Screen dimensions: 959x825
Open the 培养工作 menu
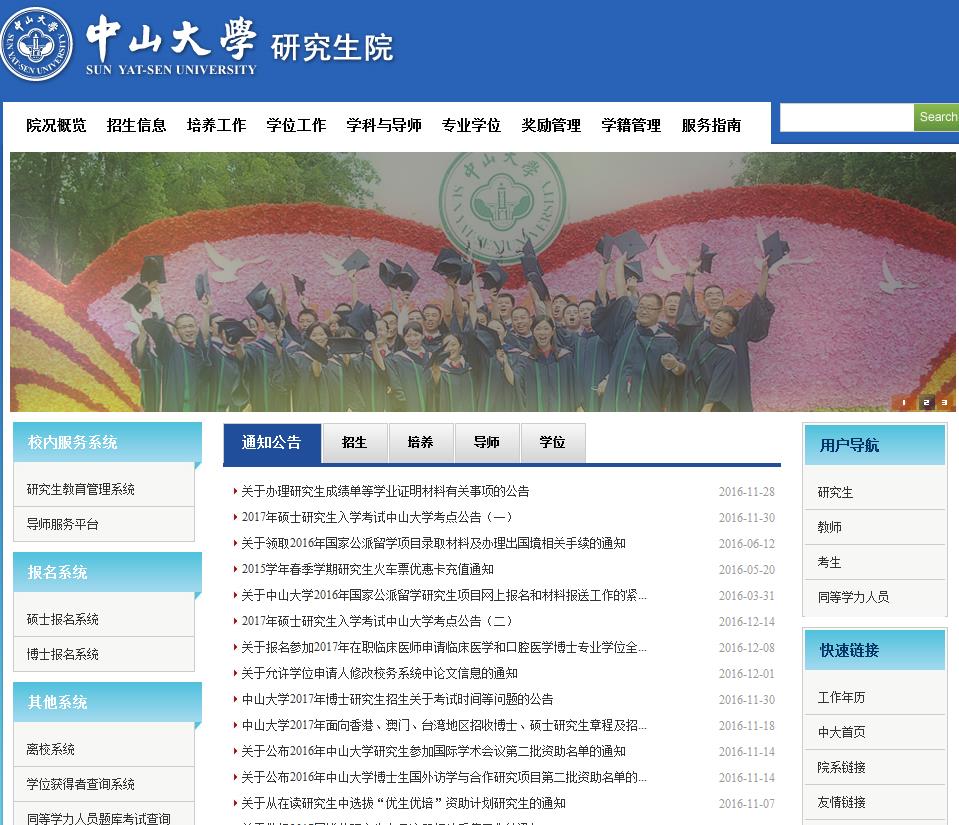[x=217, y=125]
